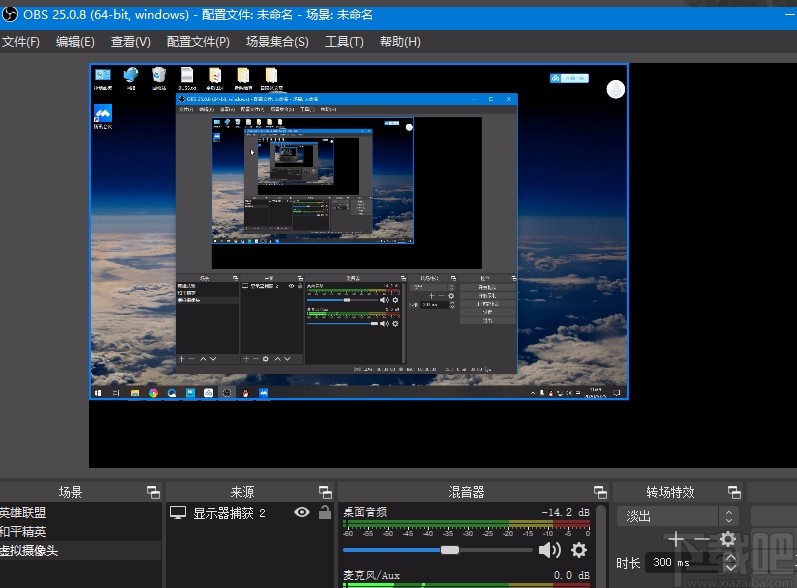Screen dimensions: 797x588
Task: Open the 文件(F) menu
Action: [x=20, y=42]
